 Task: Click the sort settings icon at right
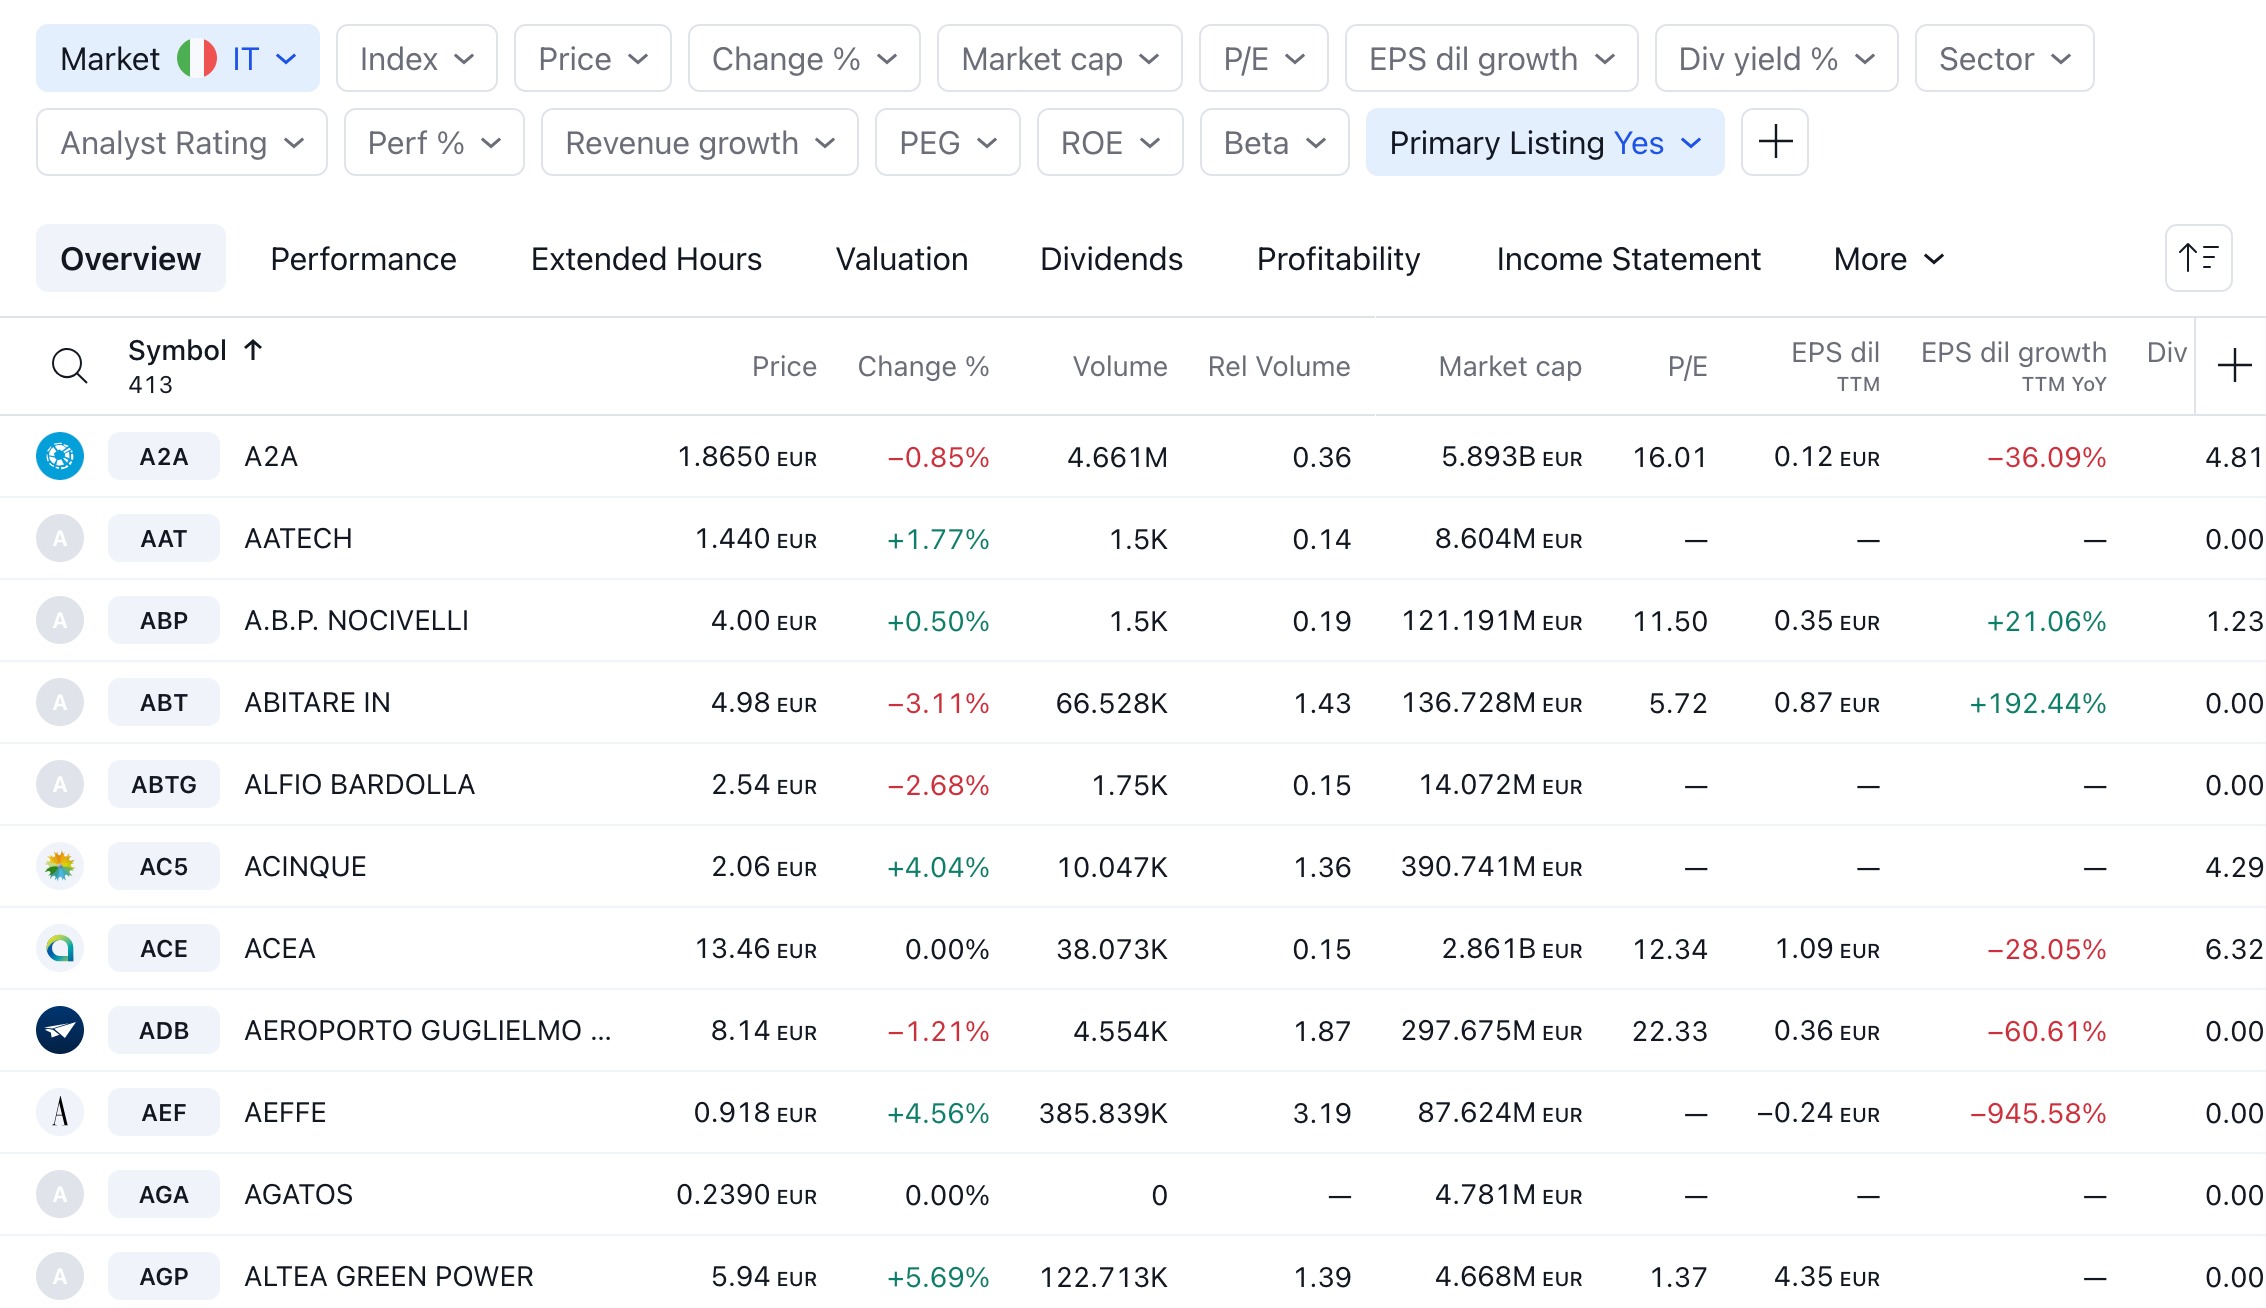2198,258
